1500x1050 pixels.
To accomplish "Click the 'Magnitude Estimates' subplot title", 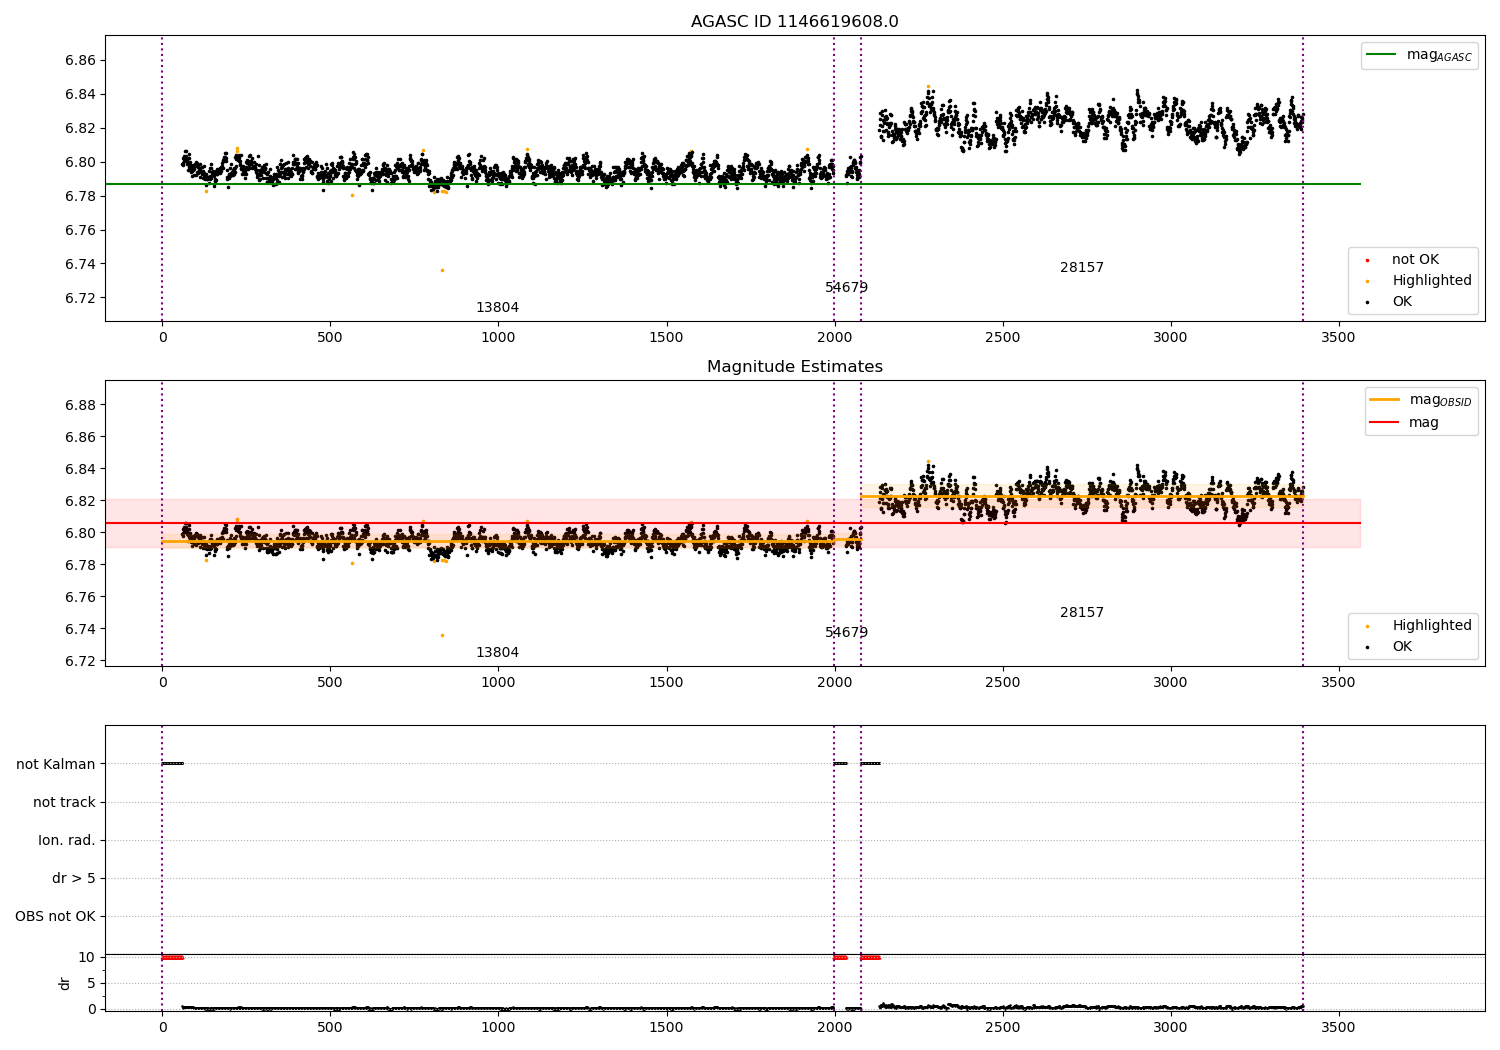I will [794, 367].
